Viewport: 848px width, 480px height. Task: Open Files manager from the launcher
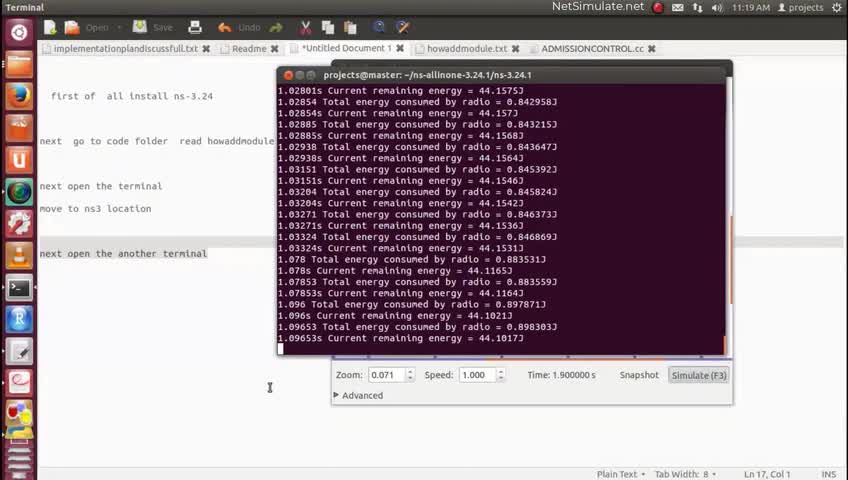click(19, 65)
